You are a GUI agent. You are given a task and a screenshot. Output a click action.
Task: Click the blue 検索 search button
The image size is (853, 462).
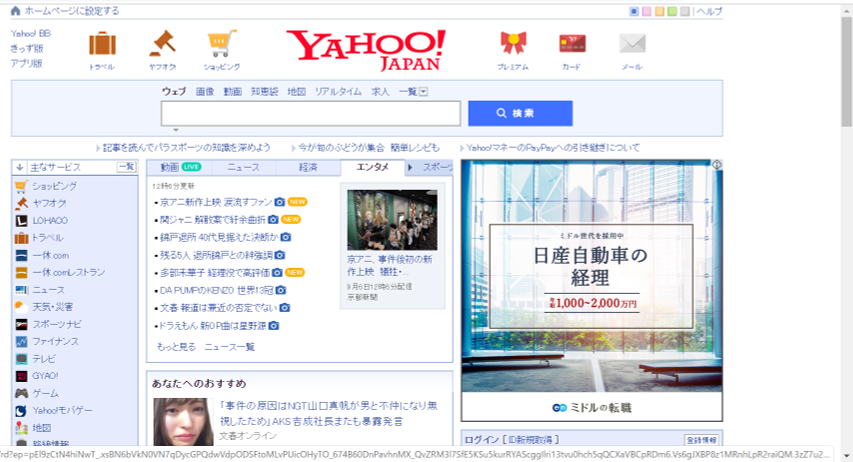520,113
